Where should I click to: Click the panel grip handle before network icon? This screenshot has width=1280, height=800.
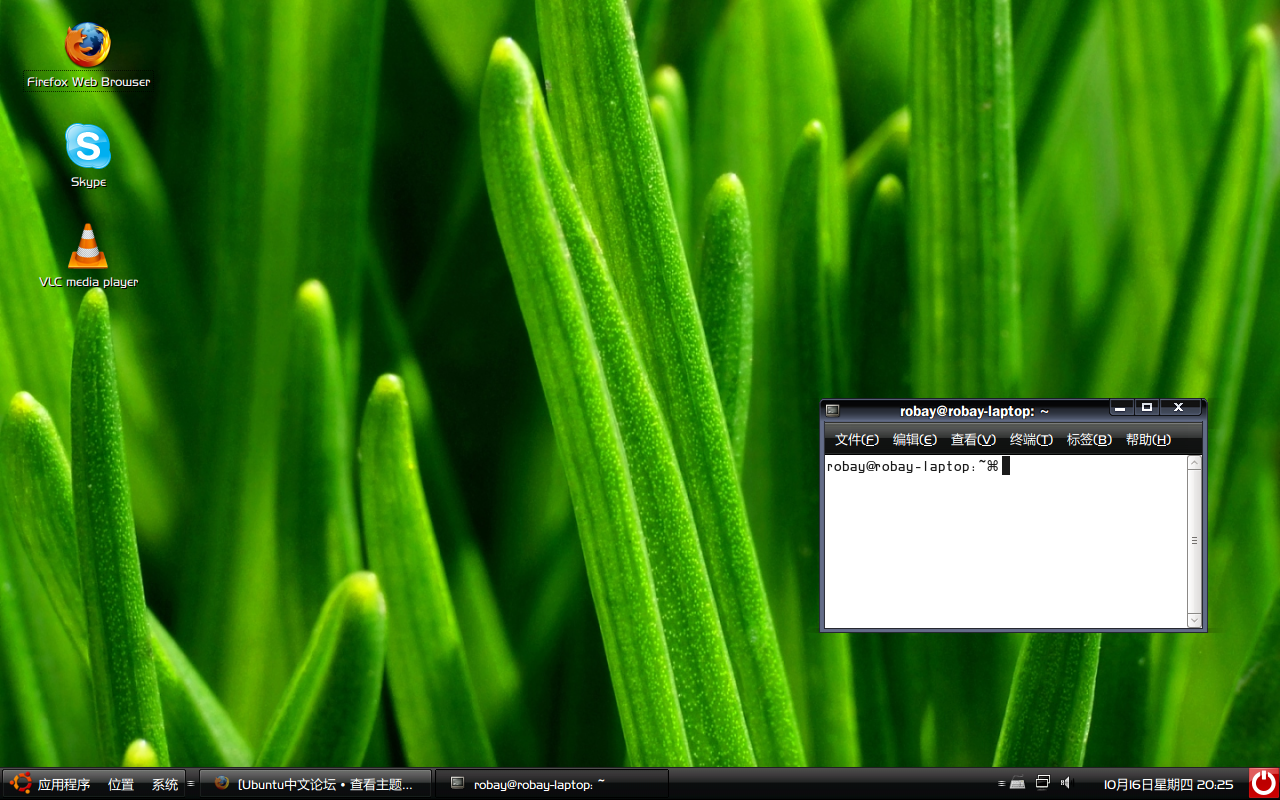[1001, 783]
